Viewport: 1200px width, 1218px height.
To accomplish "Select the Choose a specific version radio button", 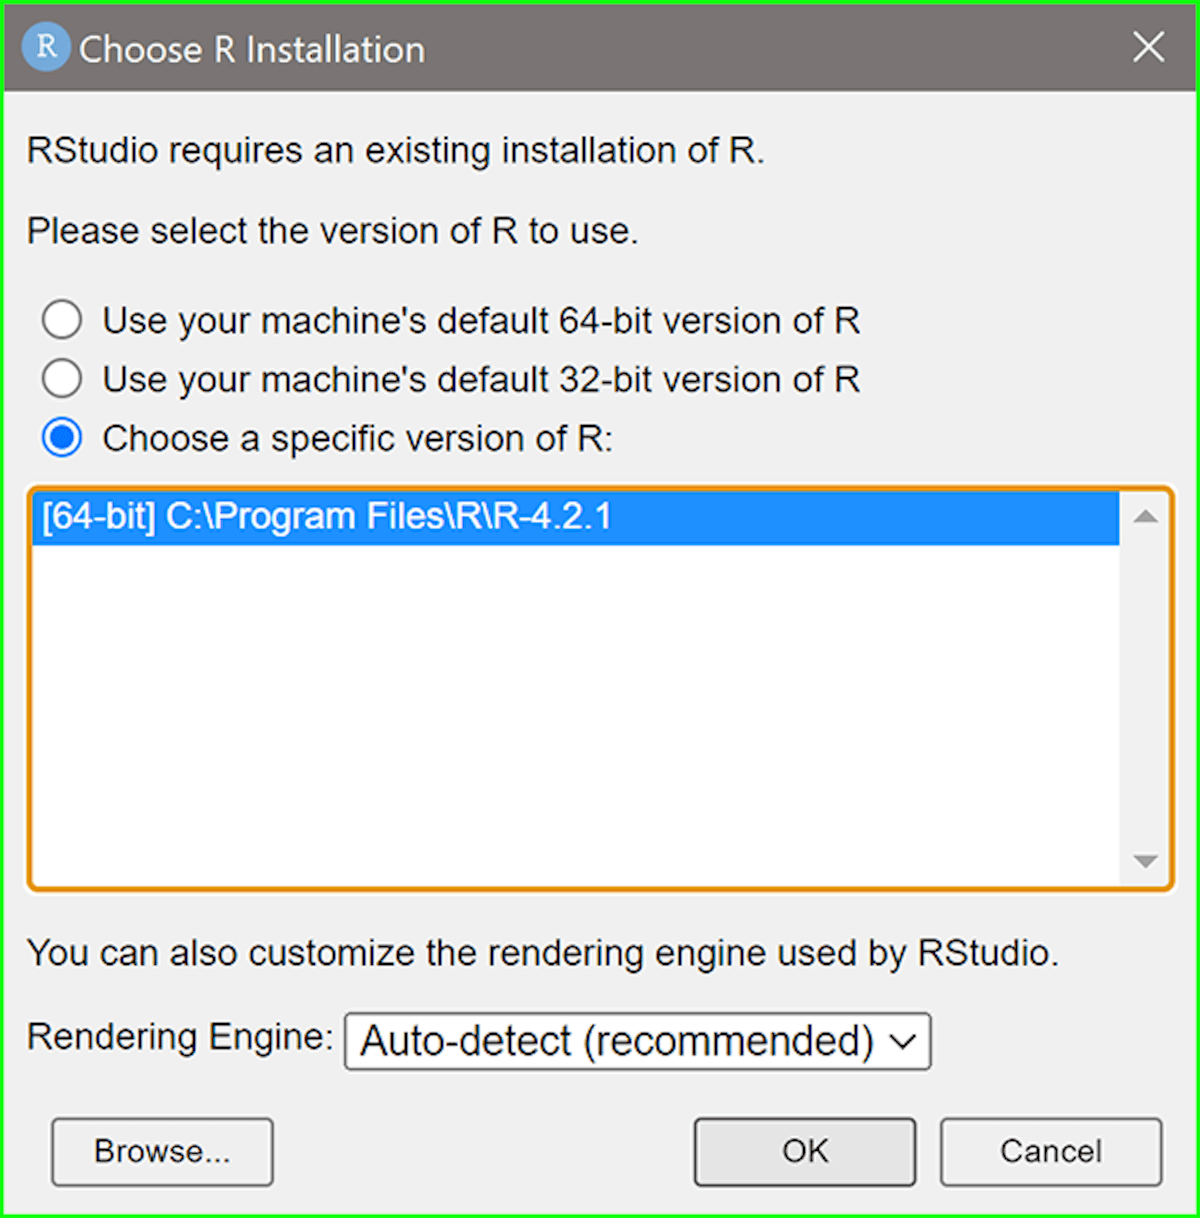I will point(61,437).
